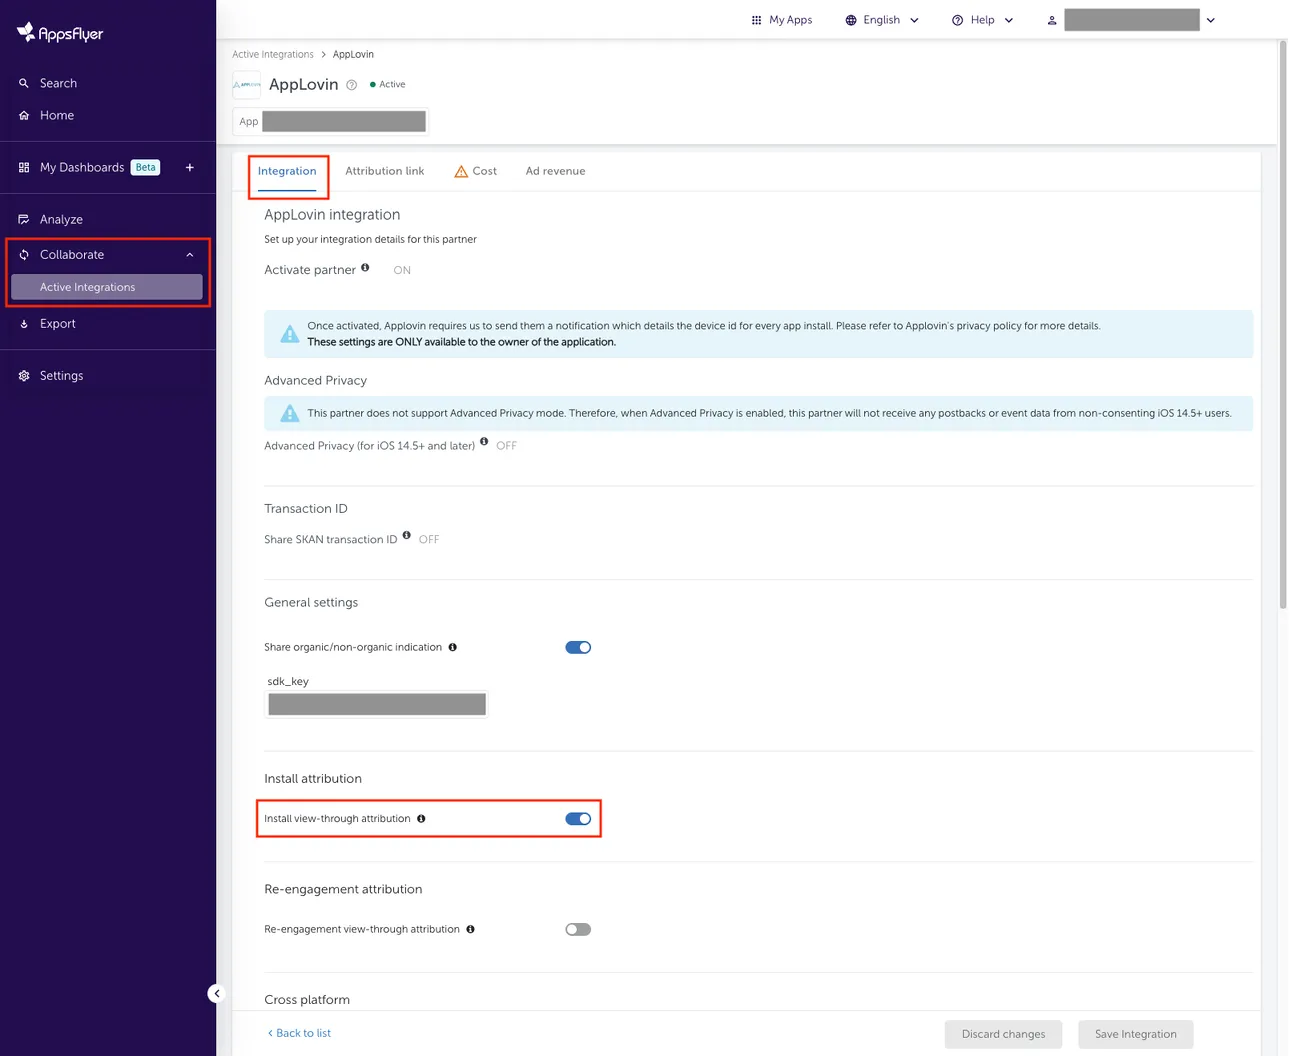Click inside the sdk_key input field
Image resolution: width=1290 pixels, height=1056 pixels.
point(376,704)
